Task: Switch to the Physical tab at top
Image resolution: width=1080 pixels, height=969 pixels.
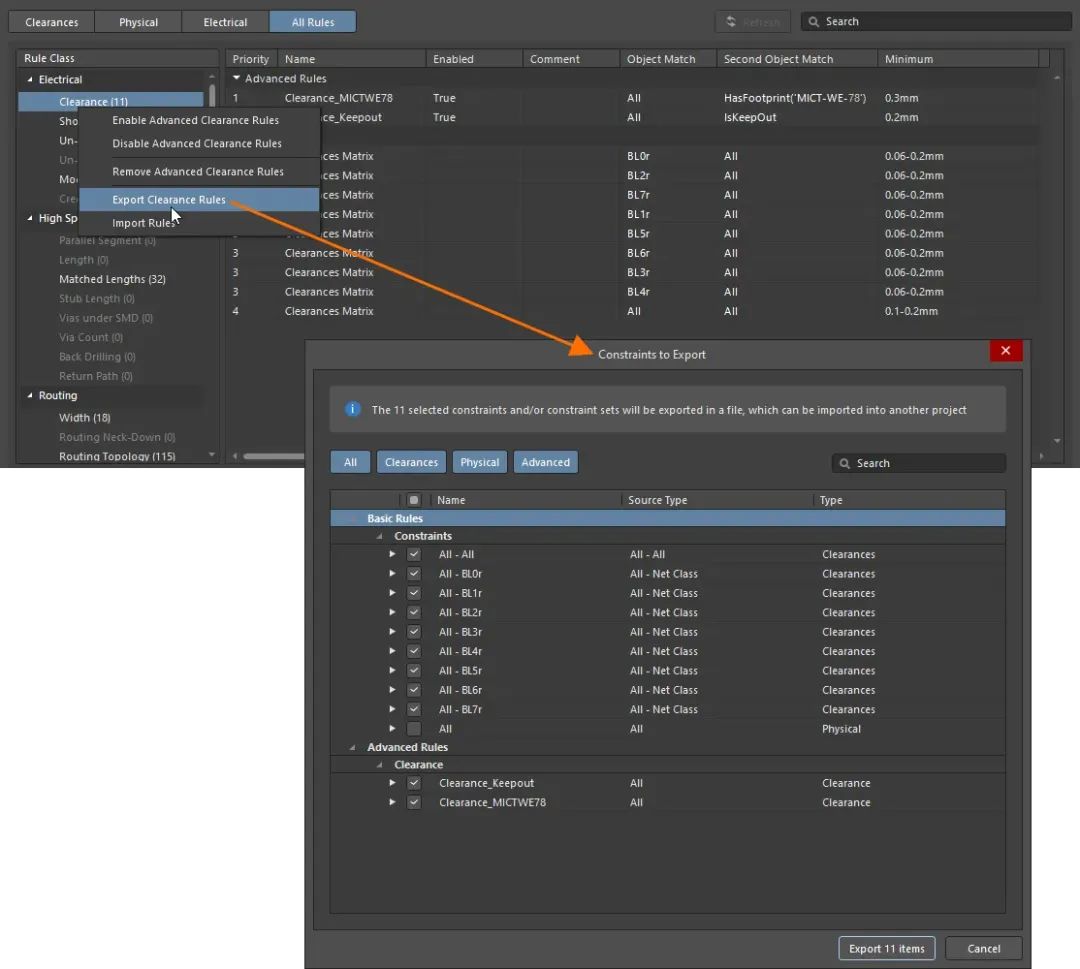Action: [138, 22]
